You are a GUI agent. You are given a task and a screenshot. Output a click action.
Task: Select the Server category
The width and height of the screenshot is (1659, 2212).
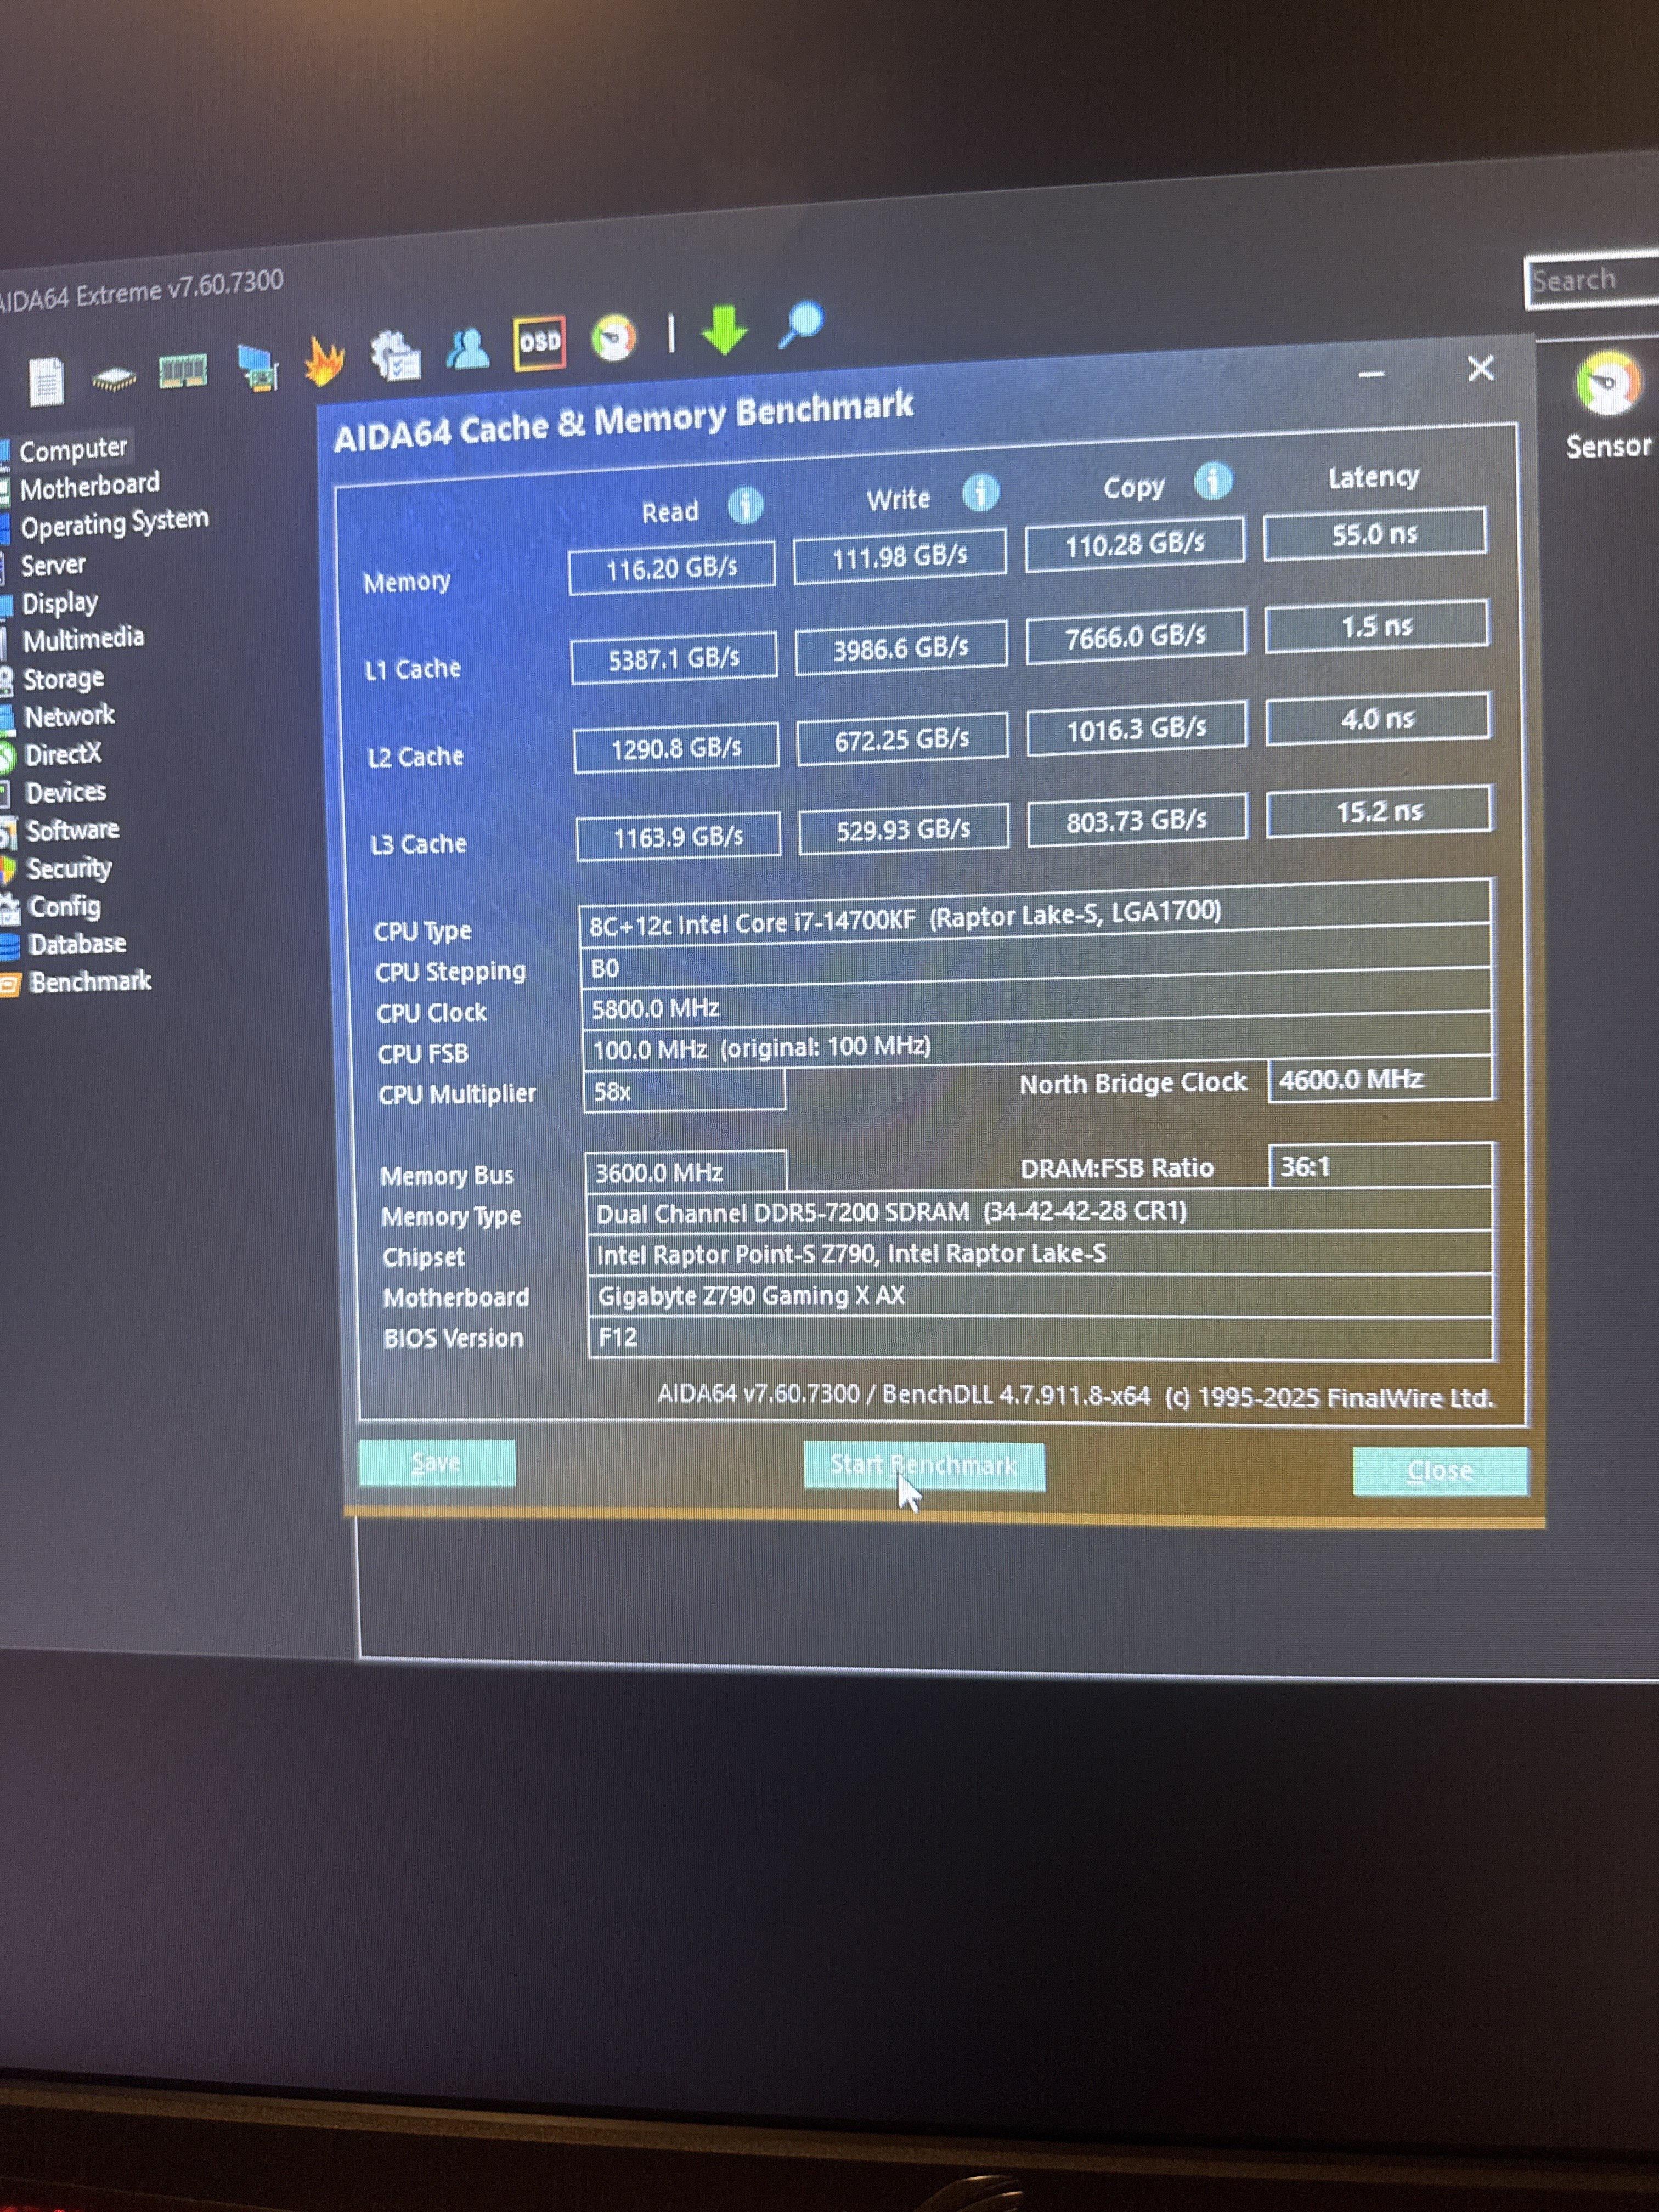[53, 566]
